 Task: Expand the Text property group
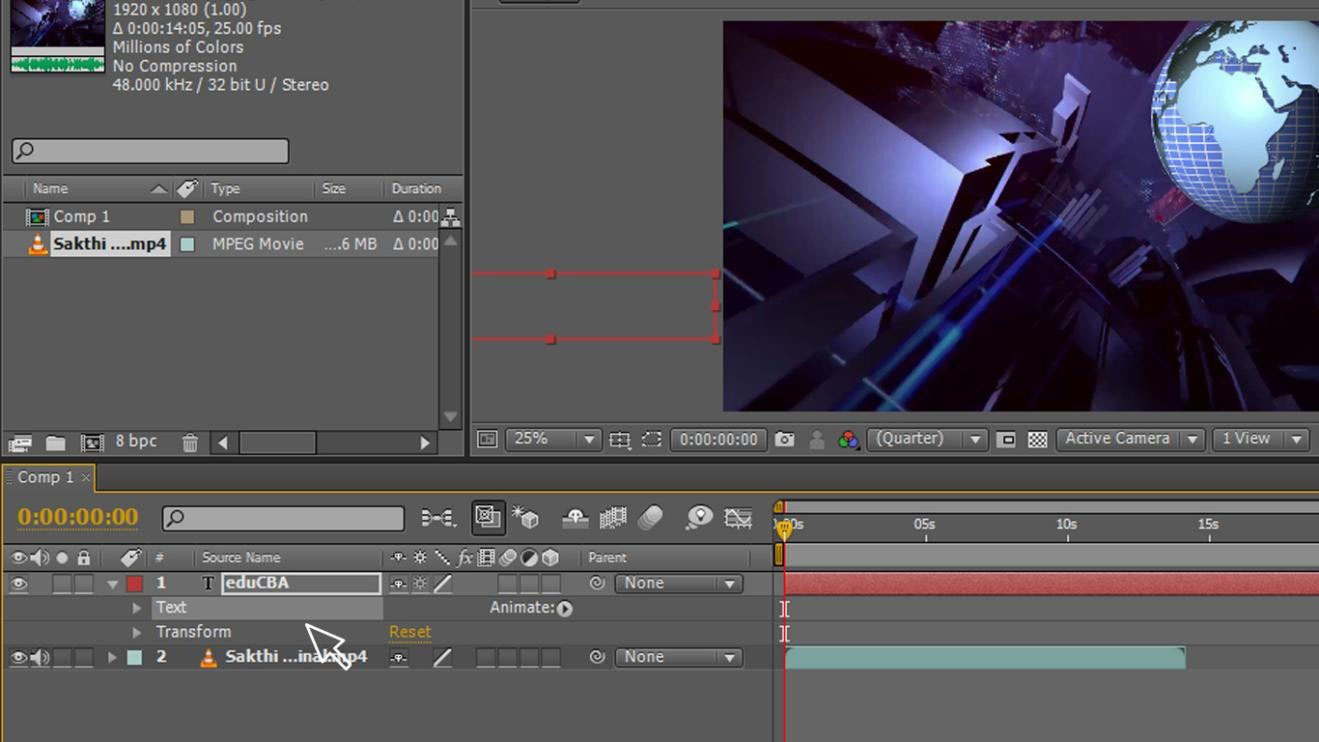(x=137, y=608)
